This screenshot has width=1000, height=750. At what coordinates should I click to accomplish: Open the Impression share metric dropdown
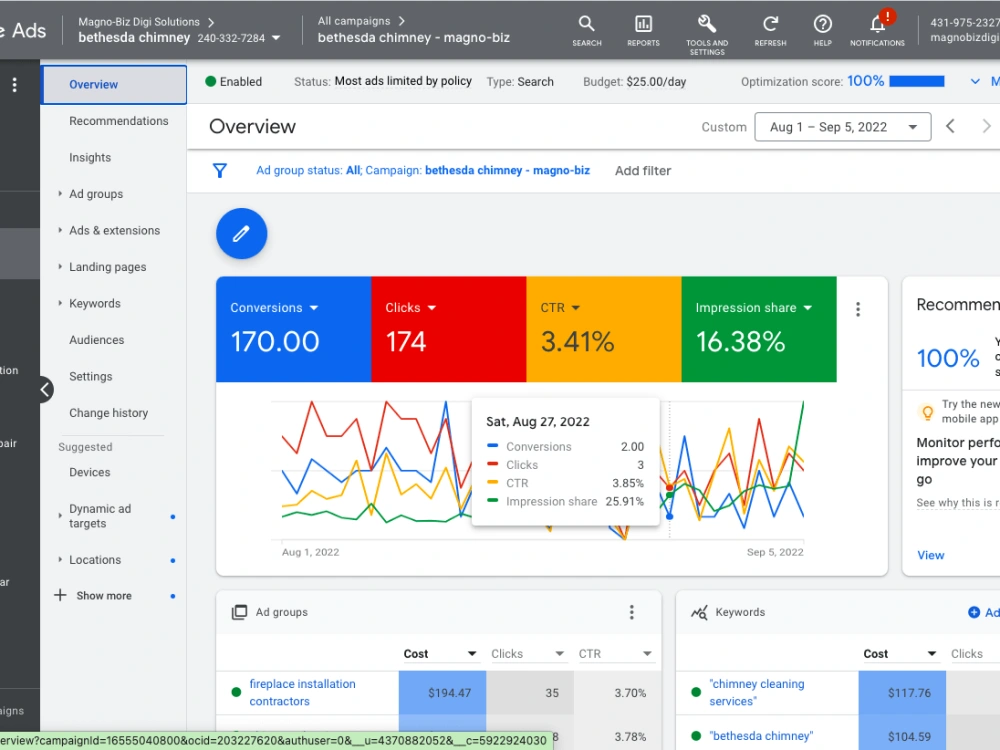807,308
